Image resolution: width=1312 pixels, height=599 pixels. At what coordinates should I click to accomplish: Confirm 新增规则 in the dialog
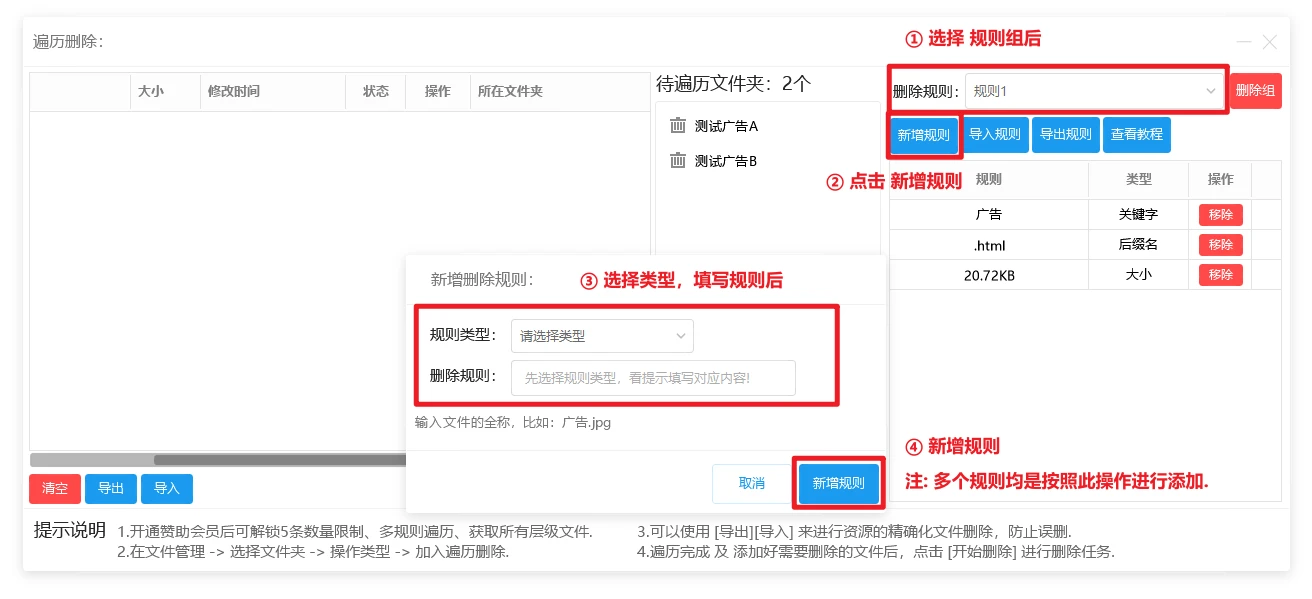click(838, 484)
